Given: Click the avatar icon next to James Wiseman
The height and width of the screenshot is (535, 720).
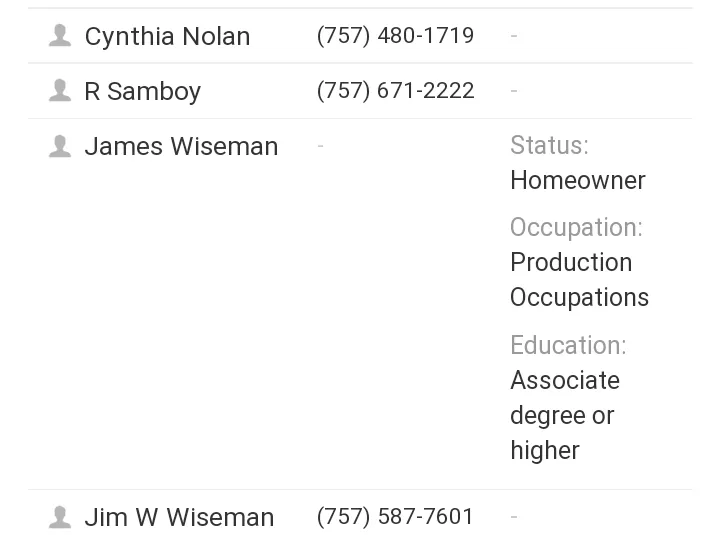Looking at the screenshot, I should [x=60, y=146].
